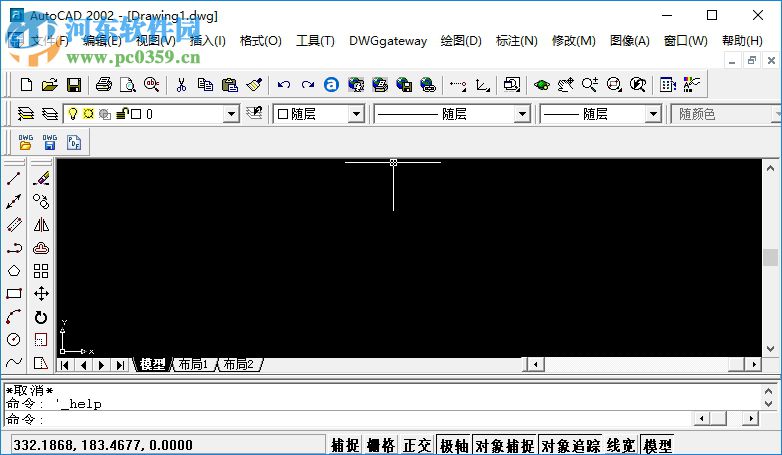
Task: Switch to 布局1 layout tab
Action: (194, 365)
